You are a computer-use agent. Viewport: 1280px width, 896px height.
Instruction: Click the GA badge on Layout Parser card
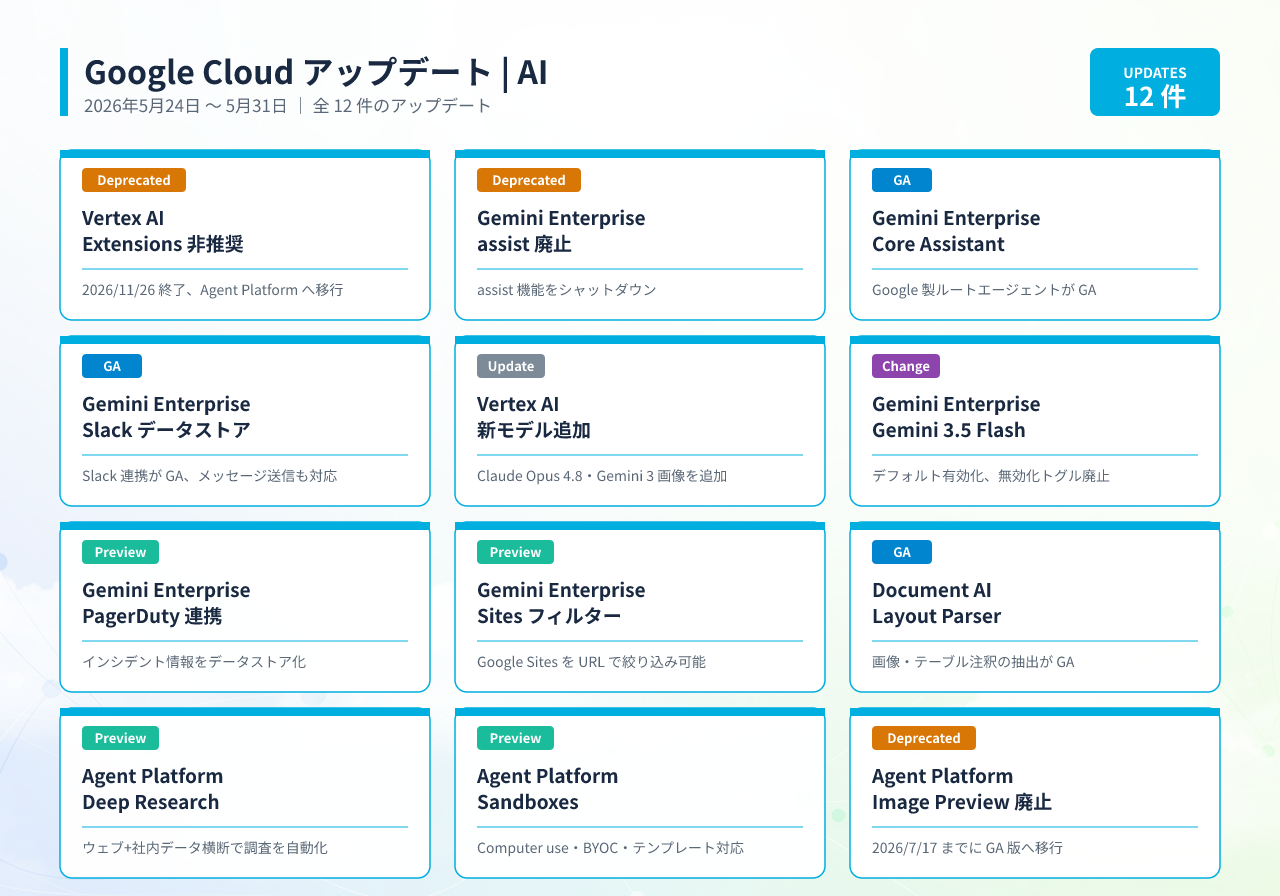(902, 552)
